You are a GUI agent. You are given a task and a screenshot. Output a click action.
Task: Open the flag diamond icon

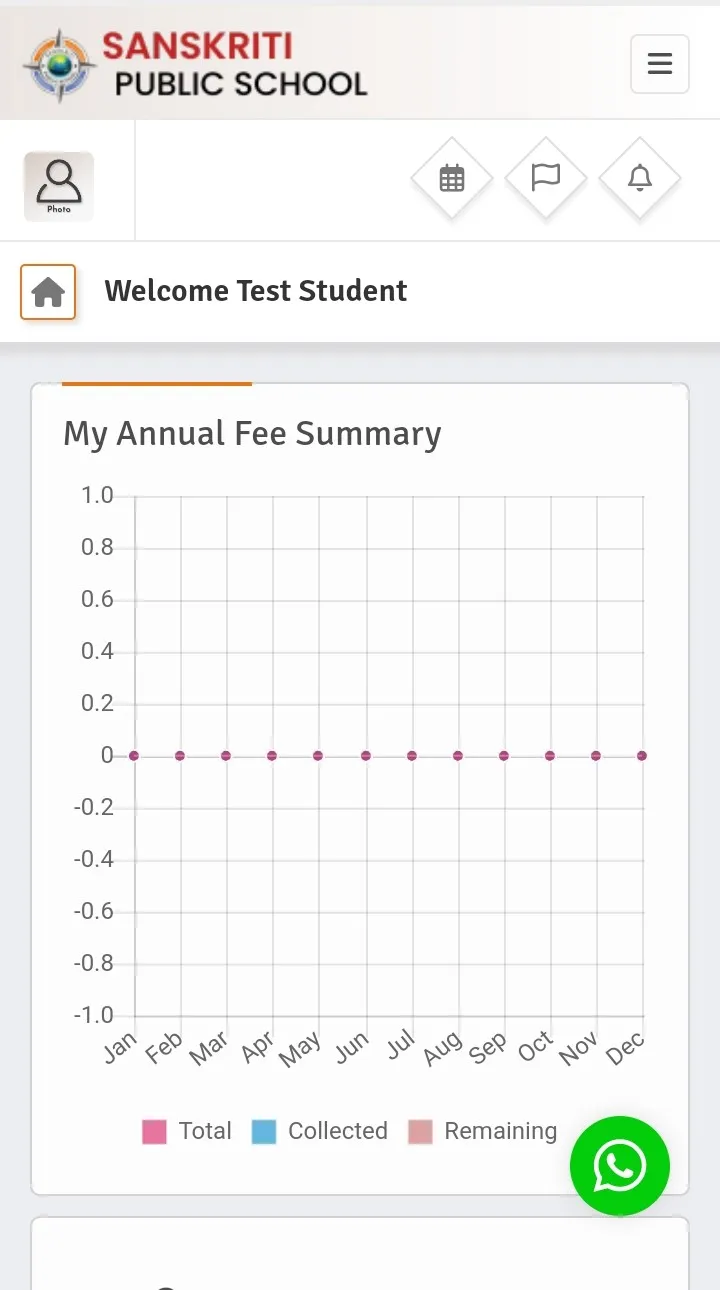coord(545,178)
